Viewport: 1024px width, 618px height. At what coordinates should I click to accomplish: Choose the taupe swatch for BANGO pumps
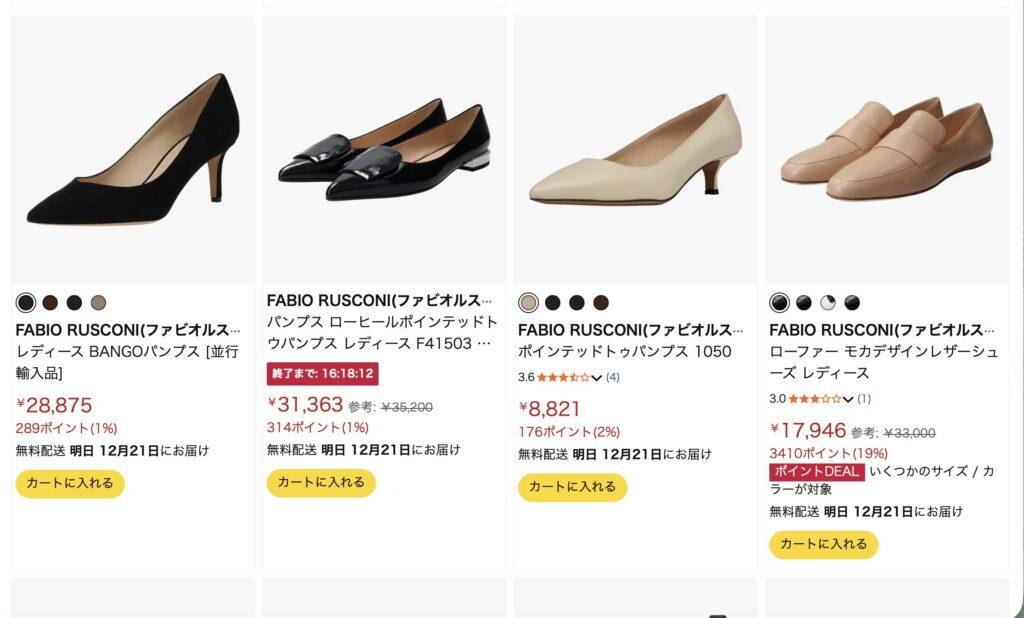pos(98,303)
